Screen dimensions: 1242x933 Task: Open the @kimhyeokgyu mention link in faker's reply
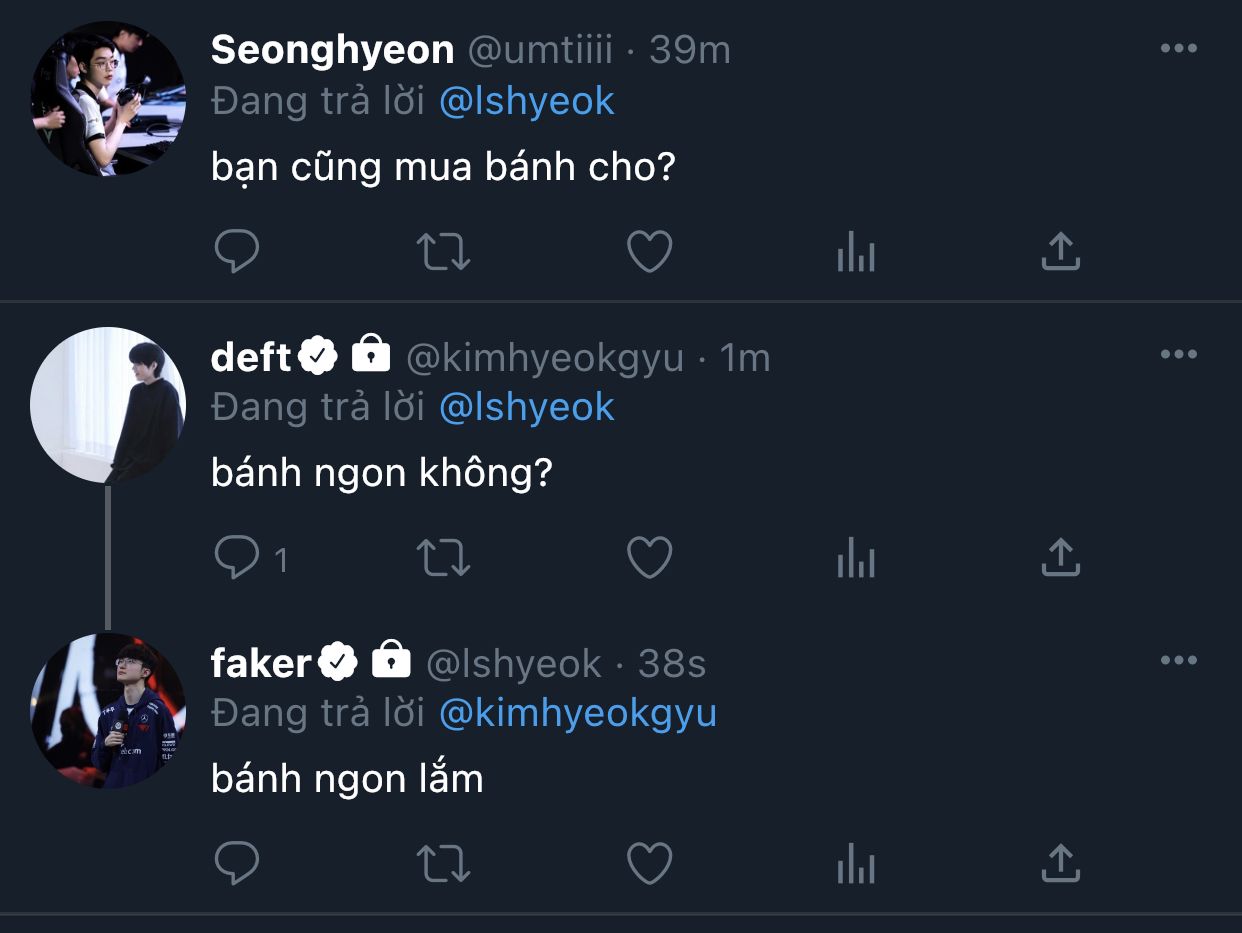(578, 714)
